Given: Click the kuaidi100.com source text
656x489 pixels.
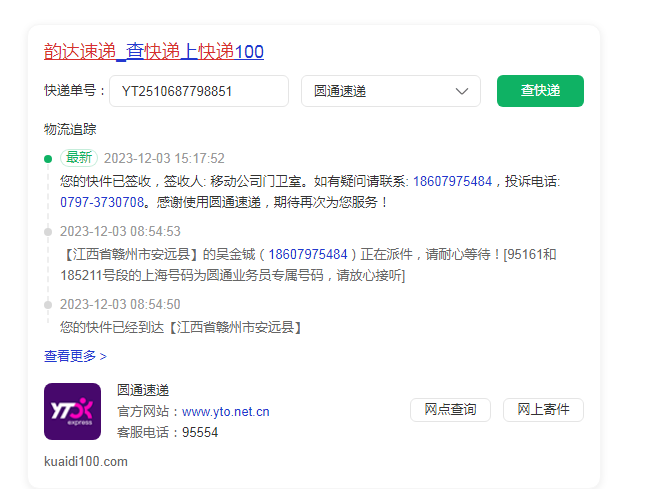Looking at the screenshot, I should [86, 461].
